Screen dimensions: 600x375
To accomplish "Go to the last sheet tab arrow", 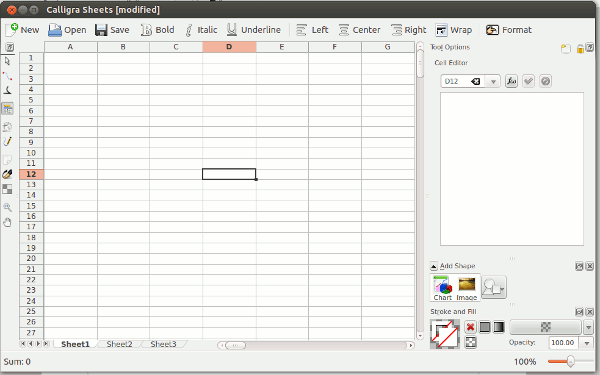I will click(x=46, y=344).
